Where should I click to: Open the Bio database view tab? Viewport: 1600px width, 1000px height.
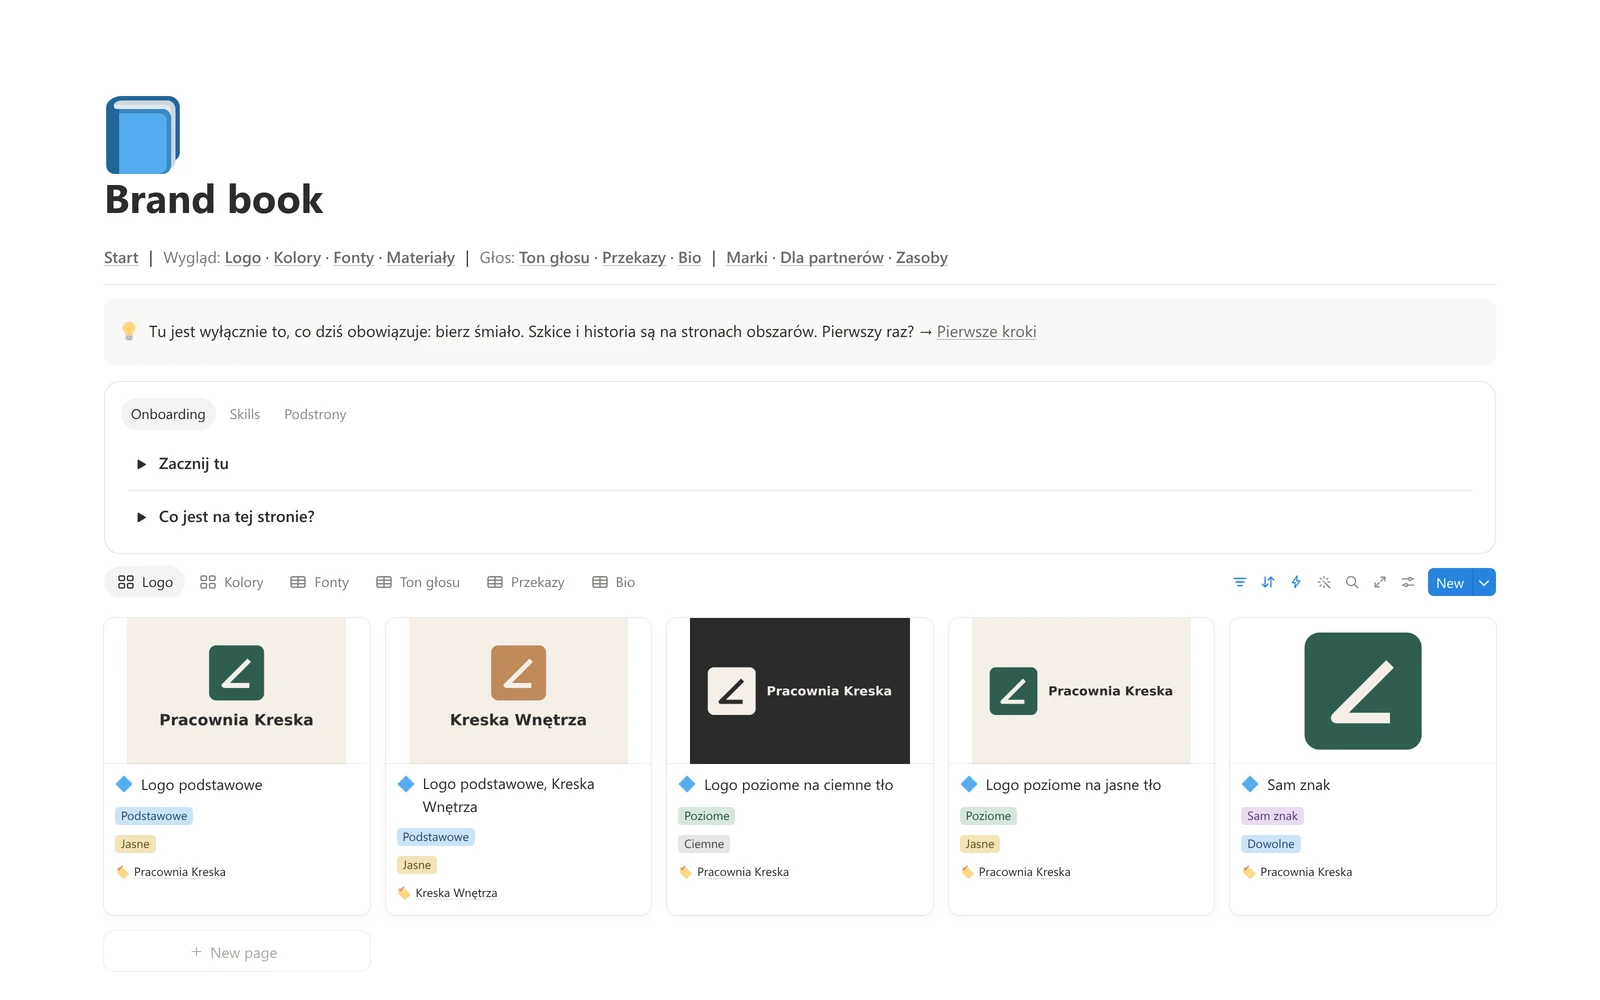(614, 582)
